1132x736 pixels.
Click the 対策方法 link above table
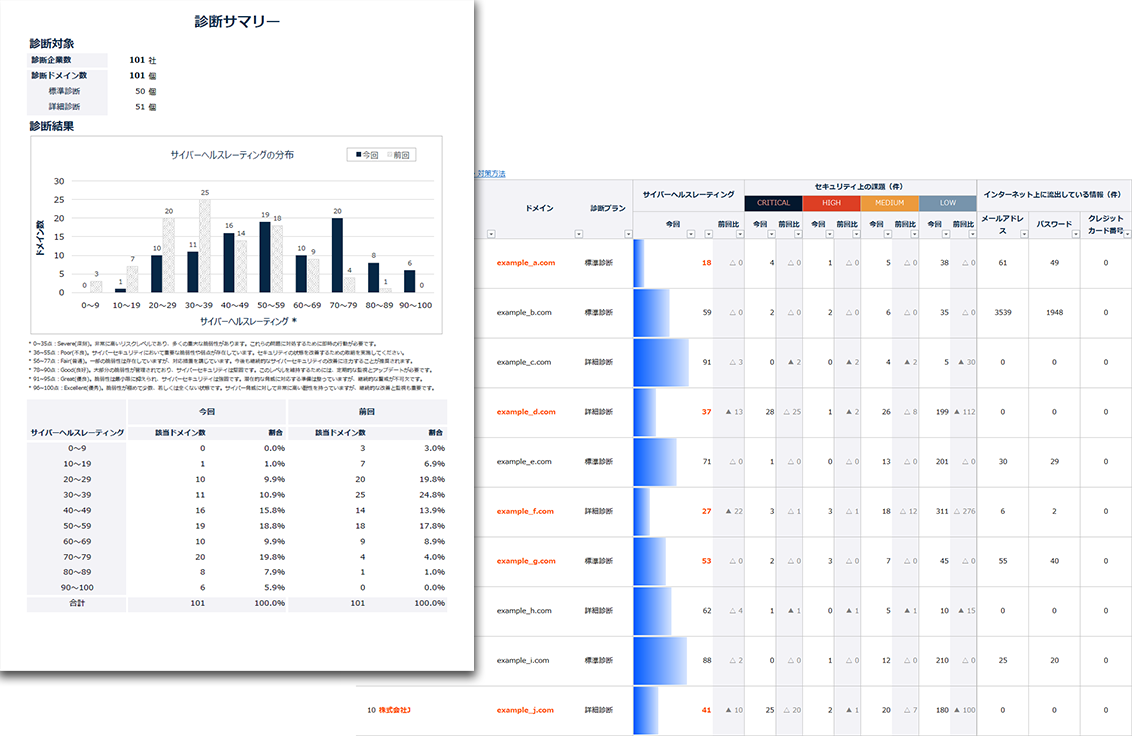tap(490, 174)
